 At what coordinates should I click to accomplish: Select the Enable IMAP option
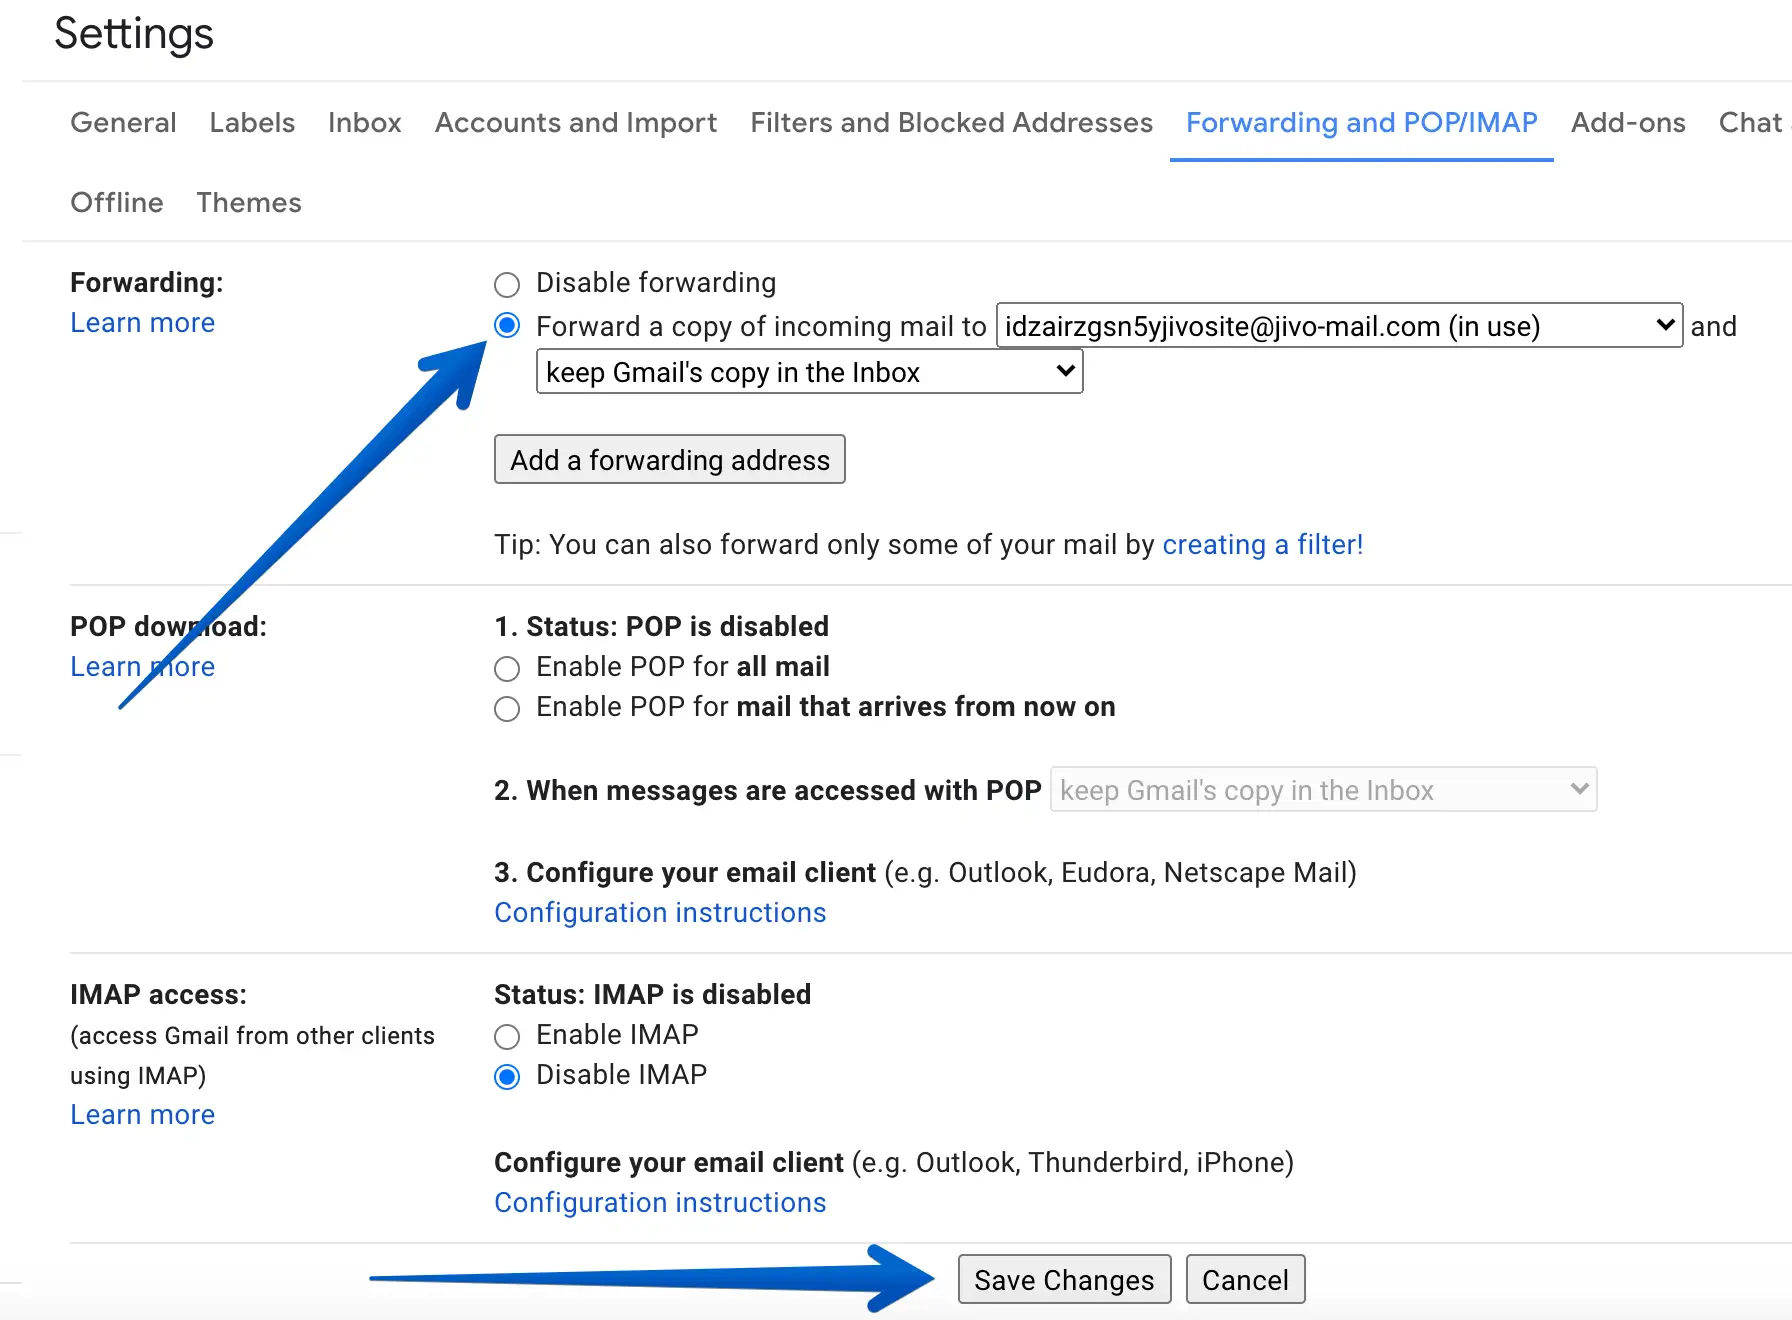coord(507,1036)
